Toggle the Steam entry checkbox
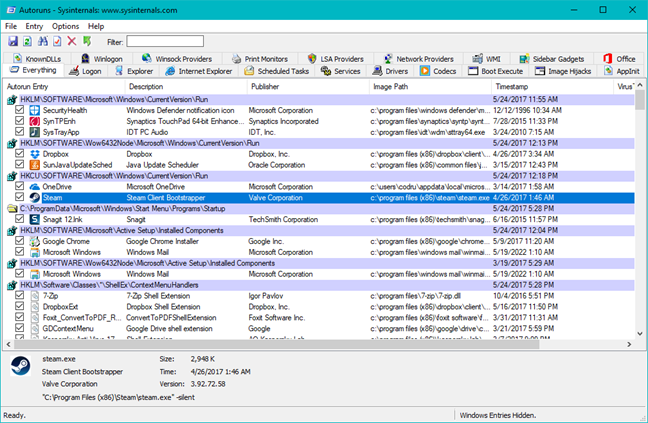 point(19,197)
